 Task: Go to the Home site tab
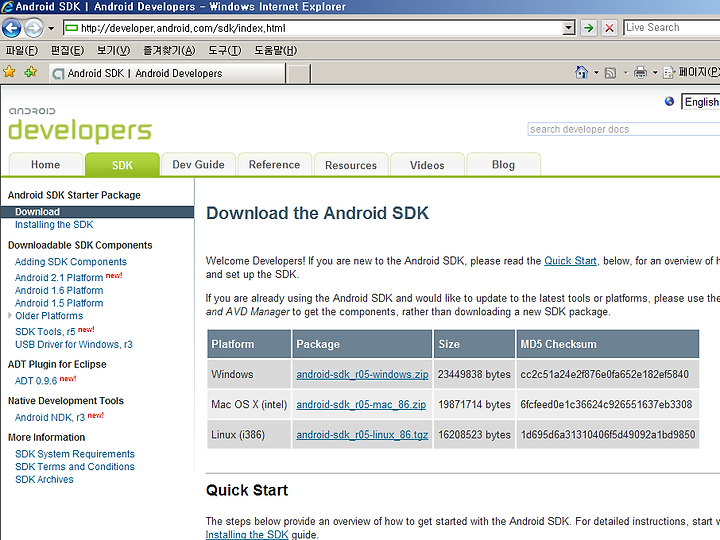pos(45,164)
